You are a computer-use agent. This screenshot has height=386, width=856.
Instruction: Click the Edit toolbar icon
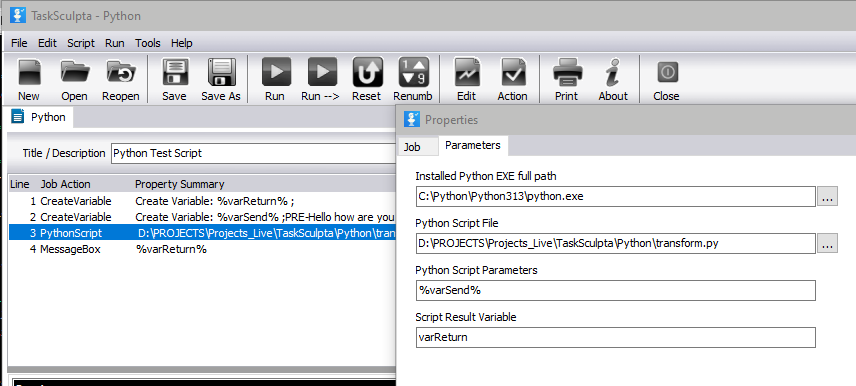pyautogui.click(x=467, y=72)
